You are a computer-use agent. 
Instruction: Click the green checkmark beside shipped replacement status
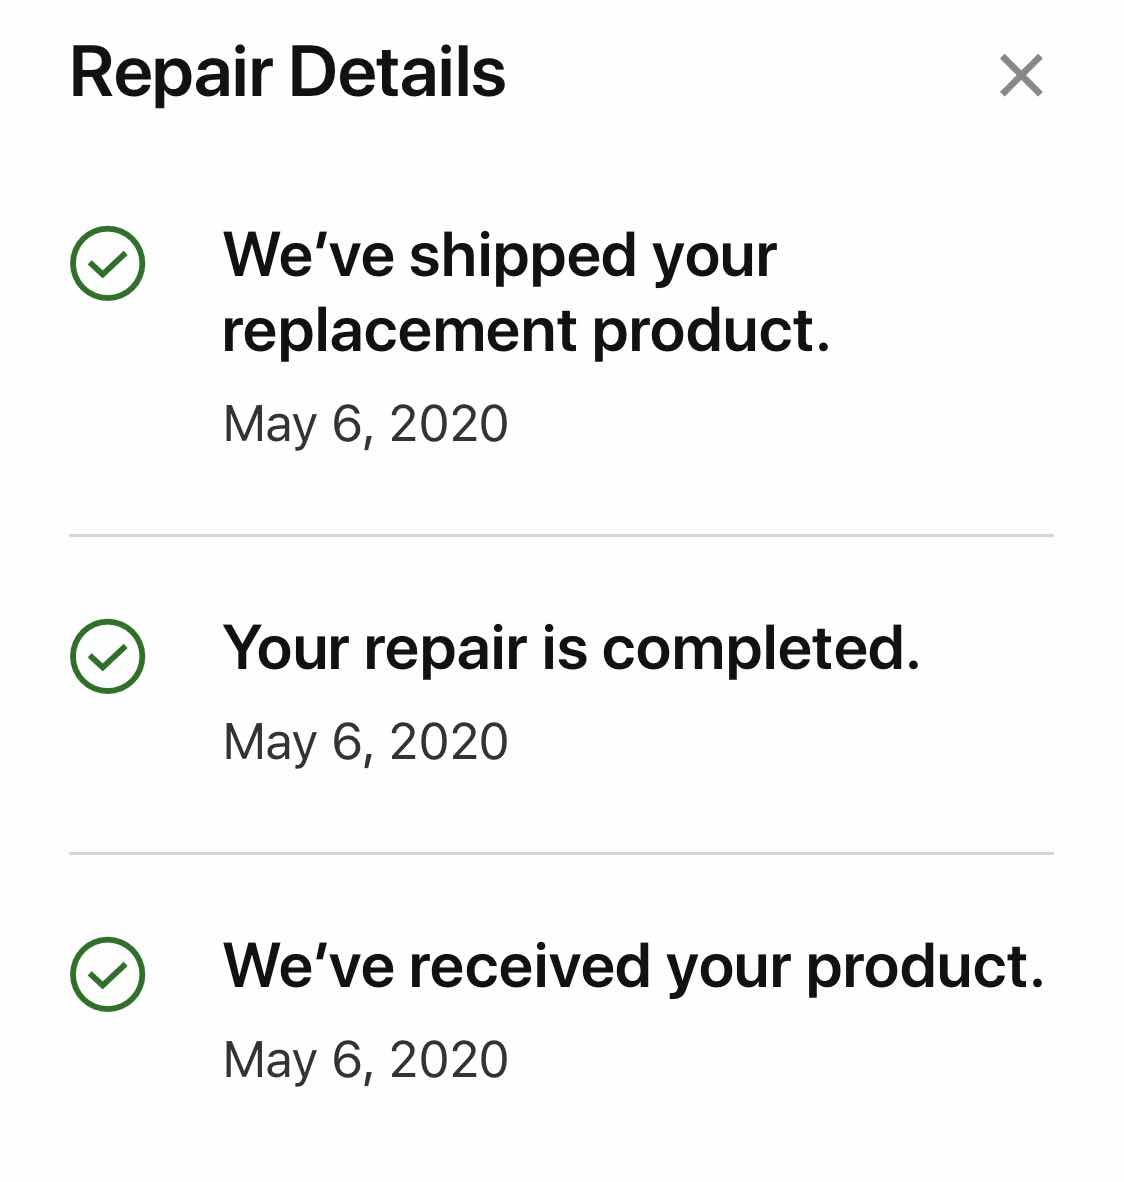click(x=108, y=263)
